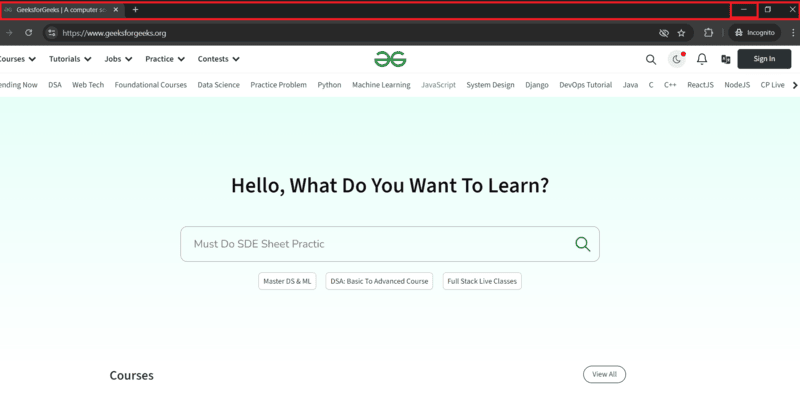Open the Java topic link

[x=630, y=85]
